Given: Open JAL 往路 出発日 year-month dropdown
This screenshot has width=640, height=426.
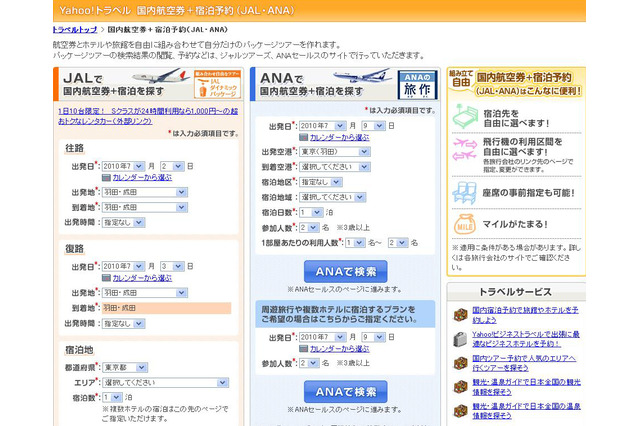Looking at the screenshot, I should tap(123, 166).
